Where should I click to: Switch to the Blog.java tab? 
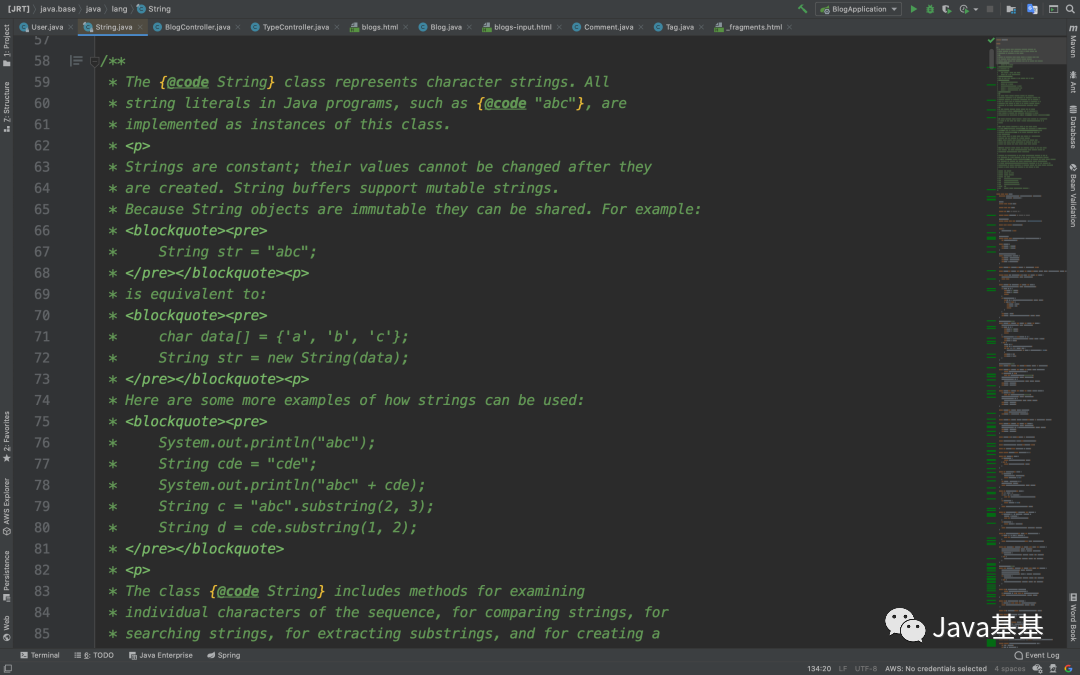click(x=446, y=27)
